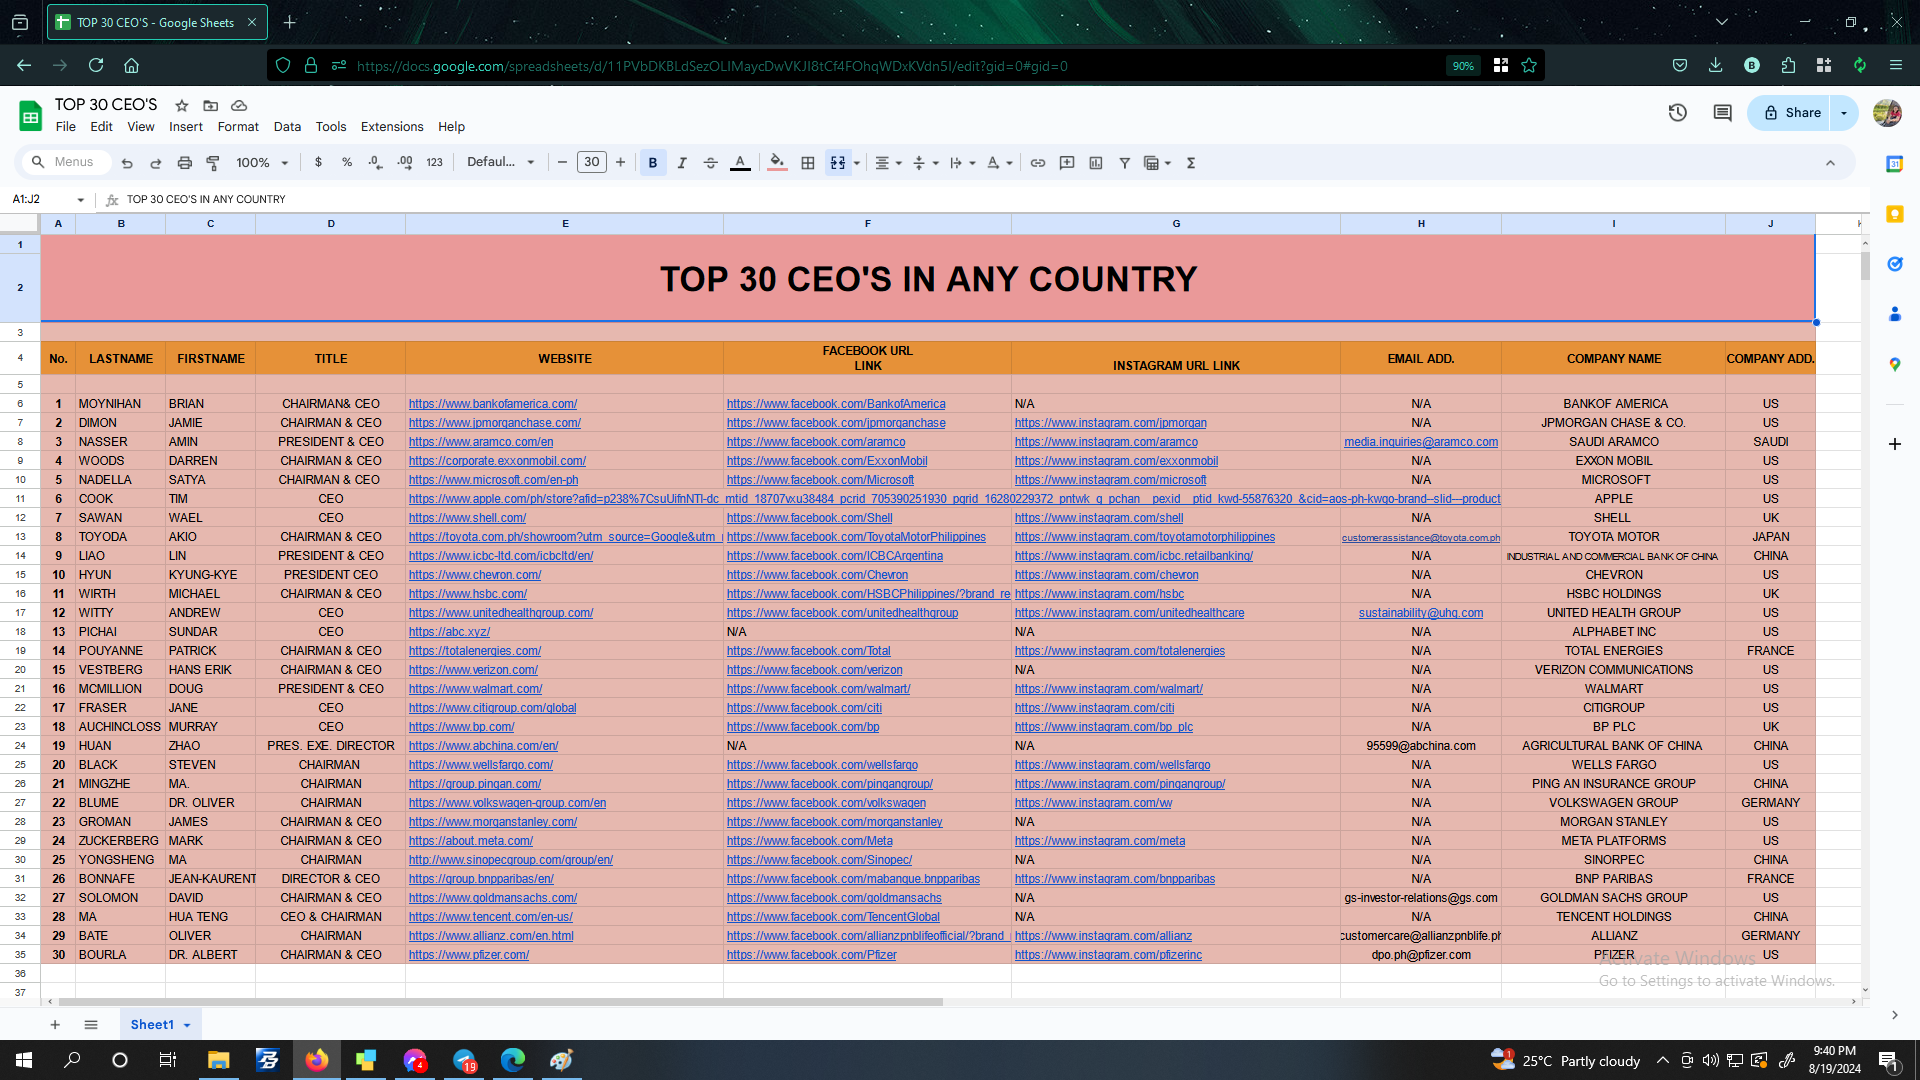Open the Extensions menu
The width and height of the screenshot is (1920, 1080).
tap(392, 127)
